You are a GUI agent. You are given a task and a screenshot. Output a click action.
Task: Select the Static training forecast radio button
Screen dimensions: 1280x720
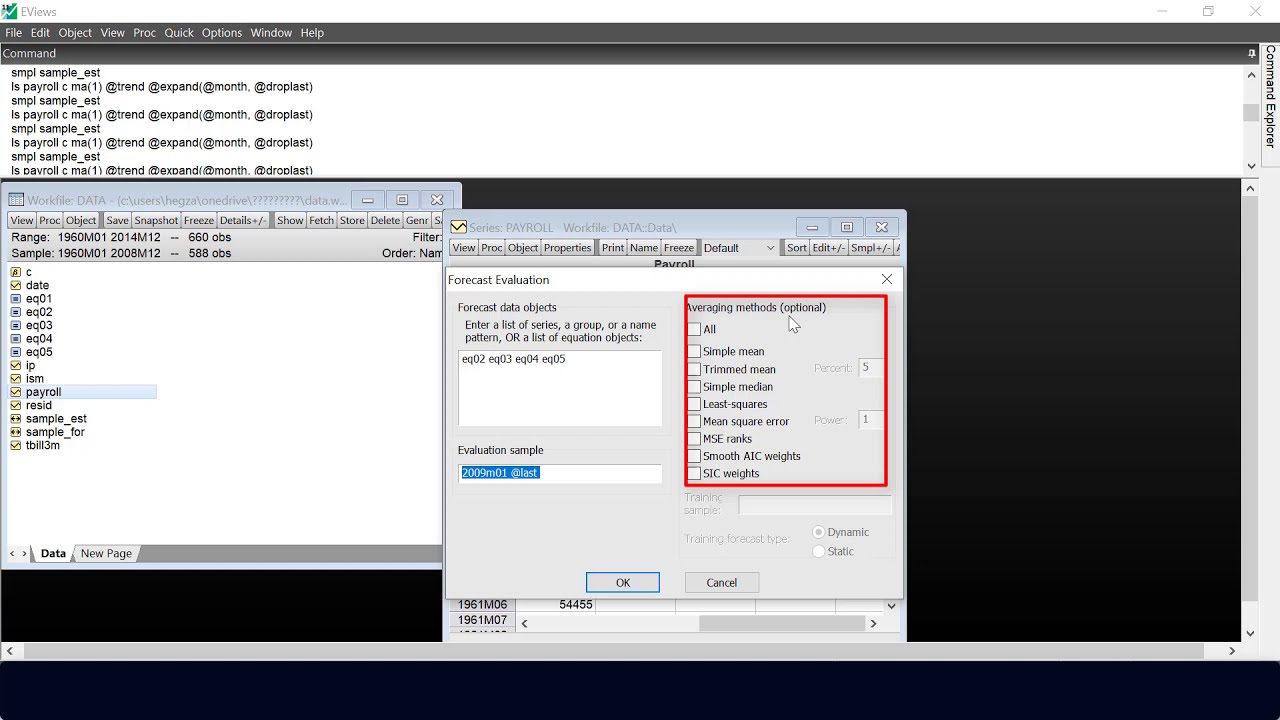point(819,551)
